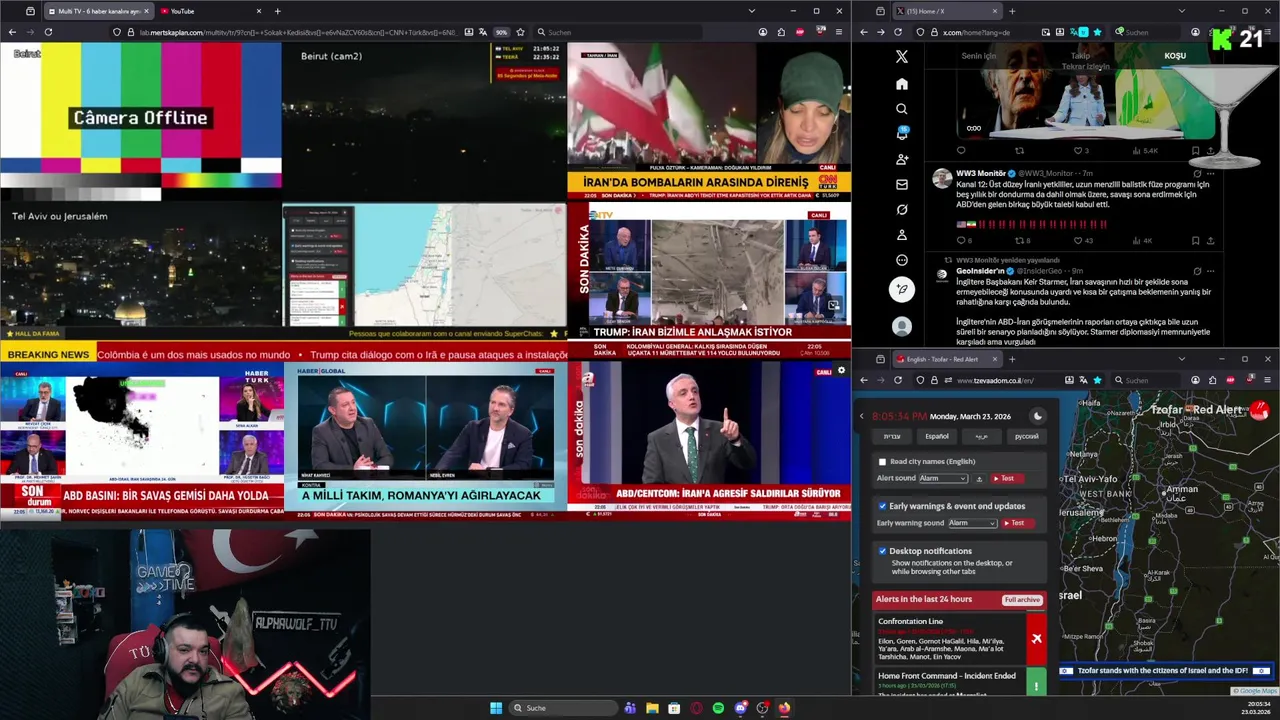
Task: Select Takip tab on X
Action: click(1081, 56)
